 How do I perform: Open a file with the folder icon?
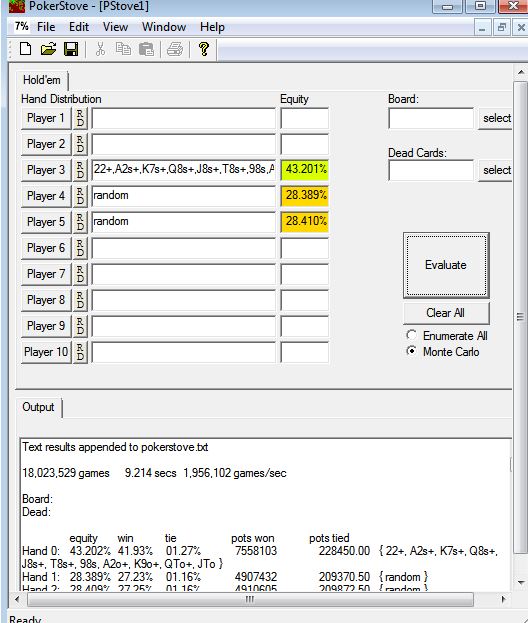click(48, 49)
